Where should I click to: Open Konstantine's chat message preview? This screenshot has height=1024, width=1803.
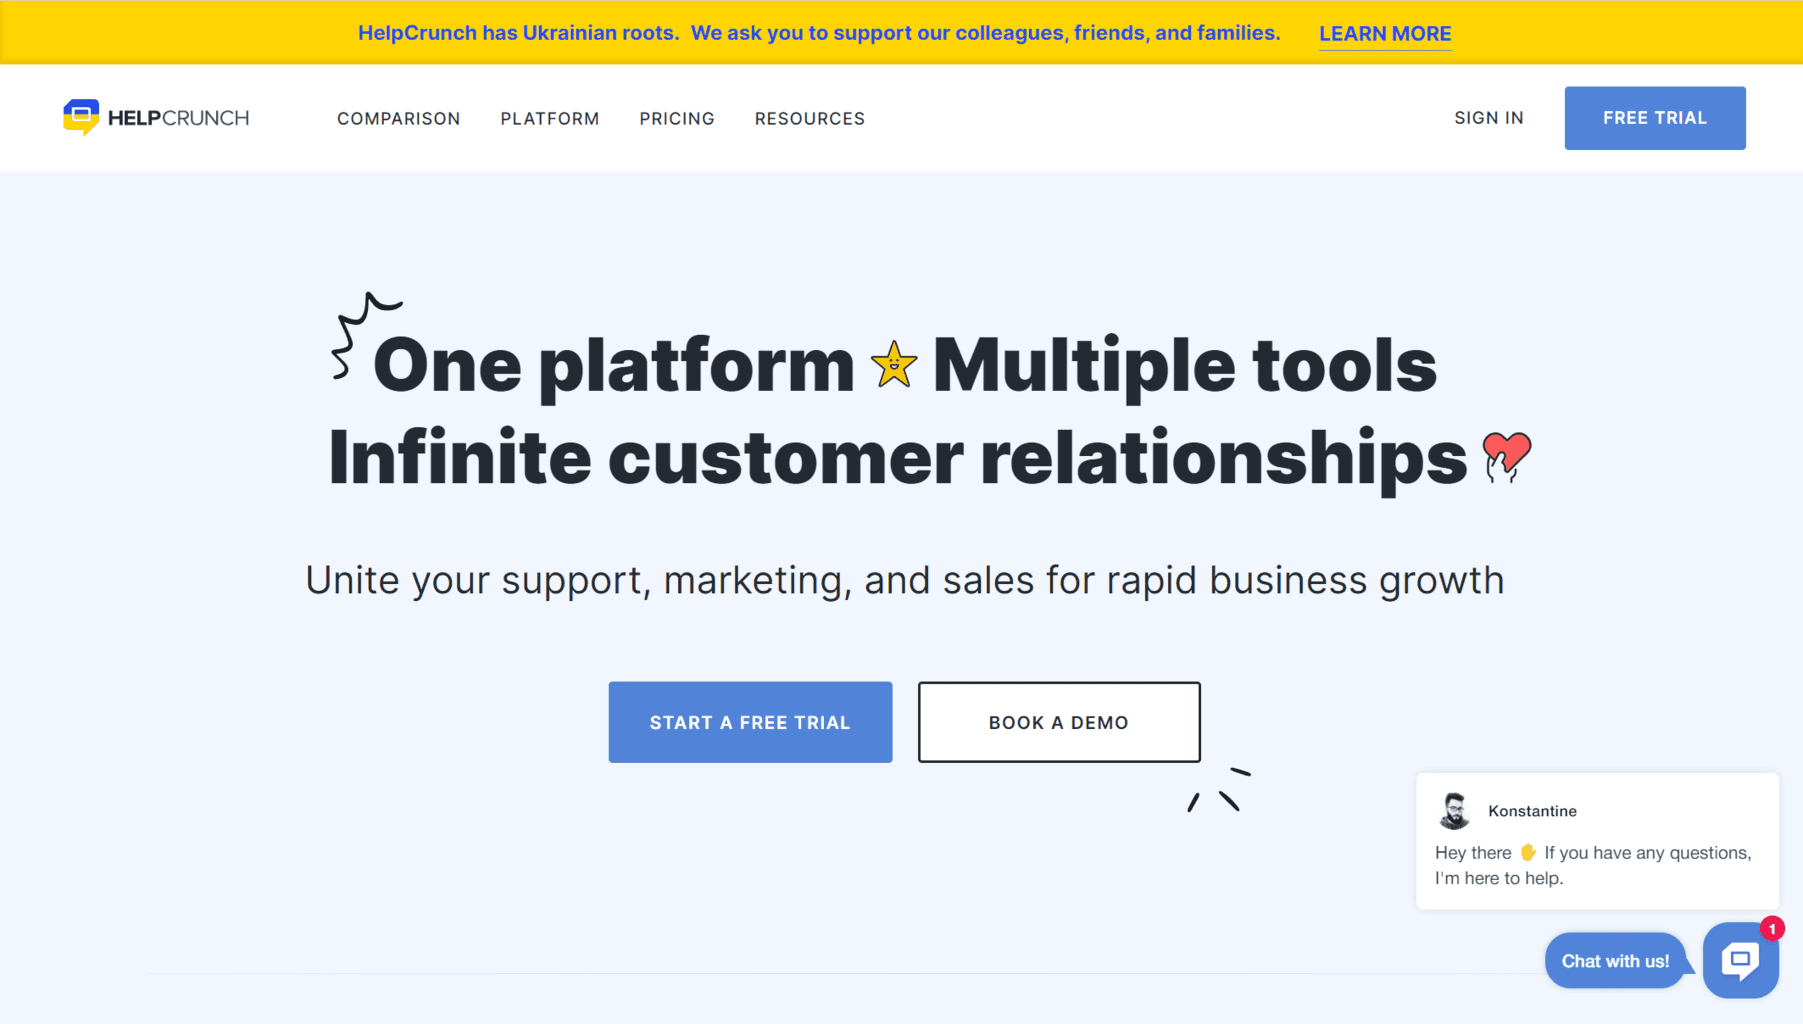coord(1597,841)
